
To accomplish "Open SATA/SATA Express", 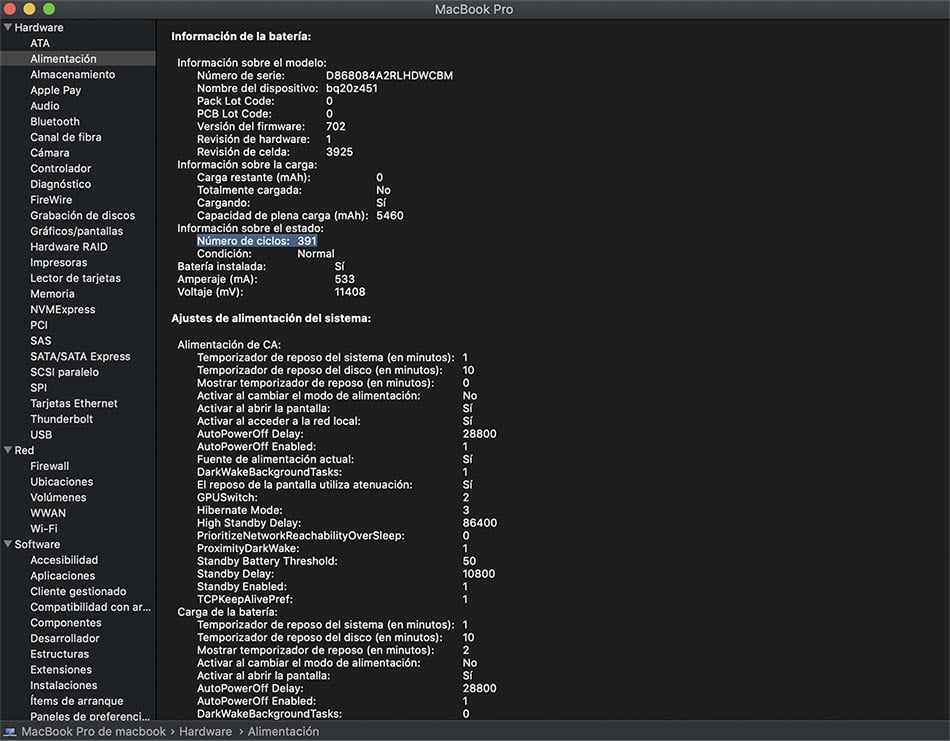I will (x=81, y=356).
